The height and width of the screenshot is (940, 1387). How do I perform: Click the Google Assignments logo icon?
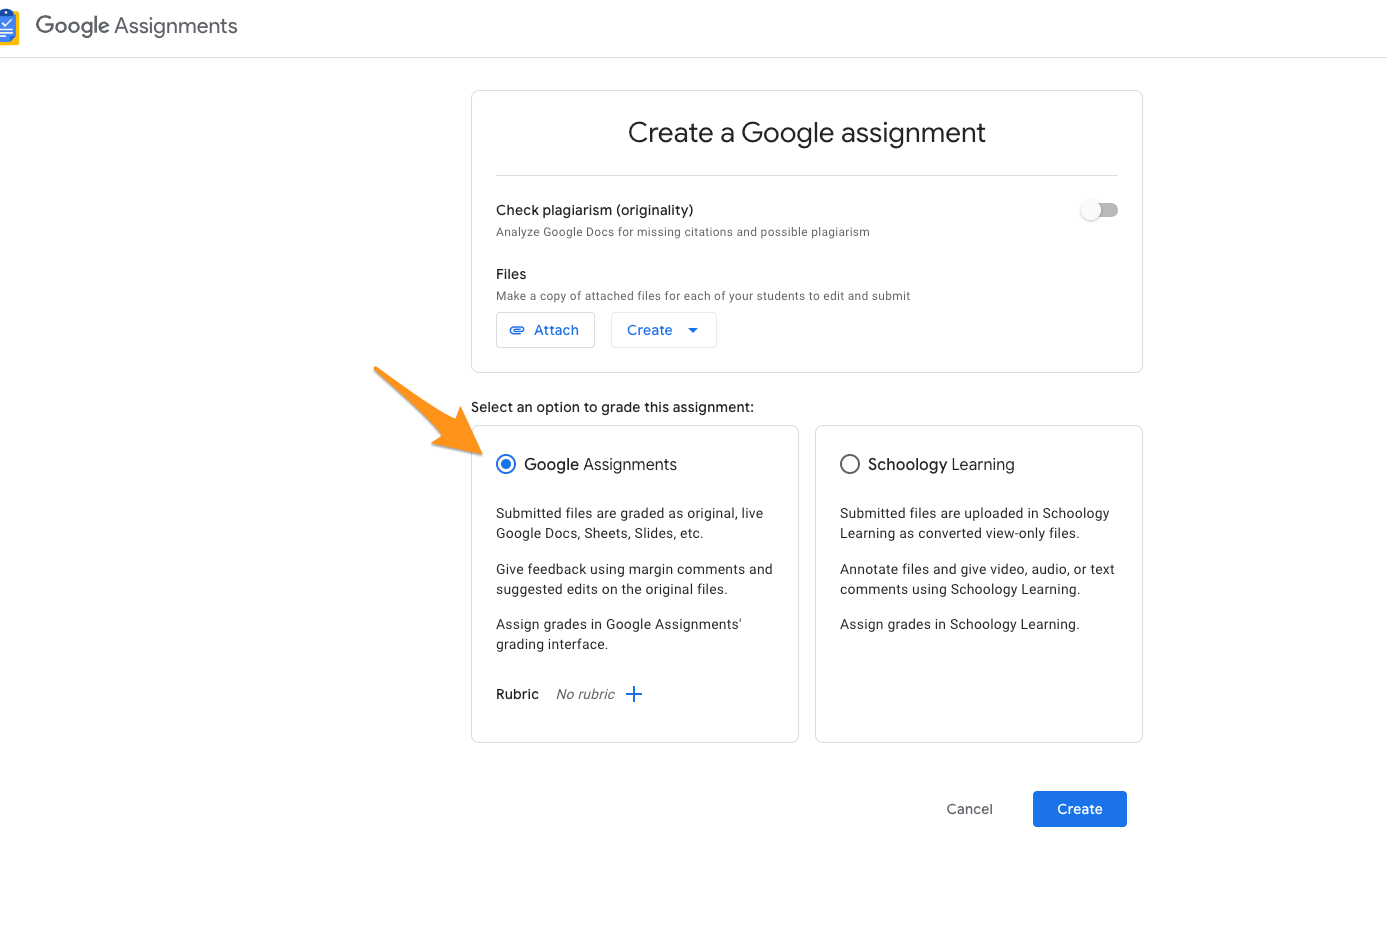pyautogui.click(x=9, y=27)
